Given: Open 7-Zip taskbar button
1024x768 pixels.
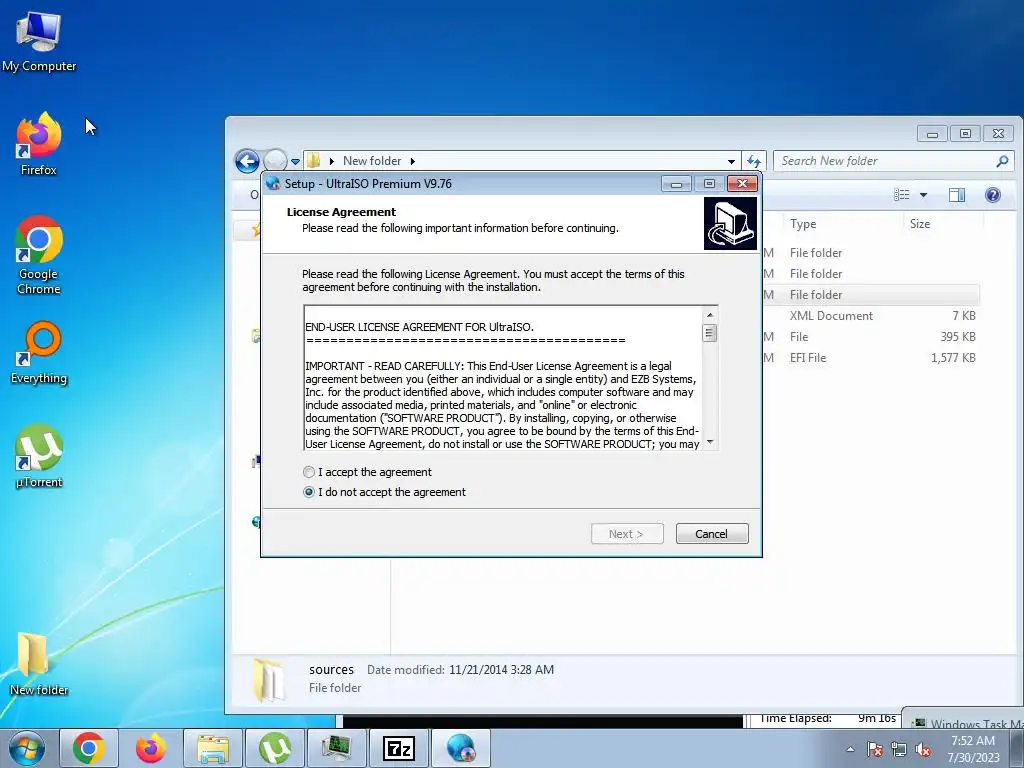Looking at the screenshot, I should click(399, 748).
